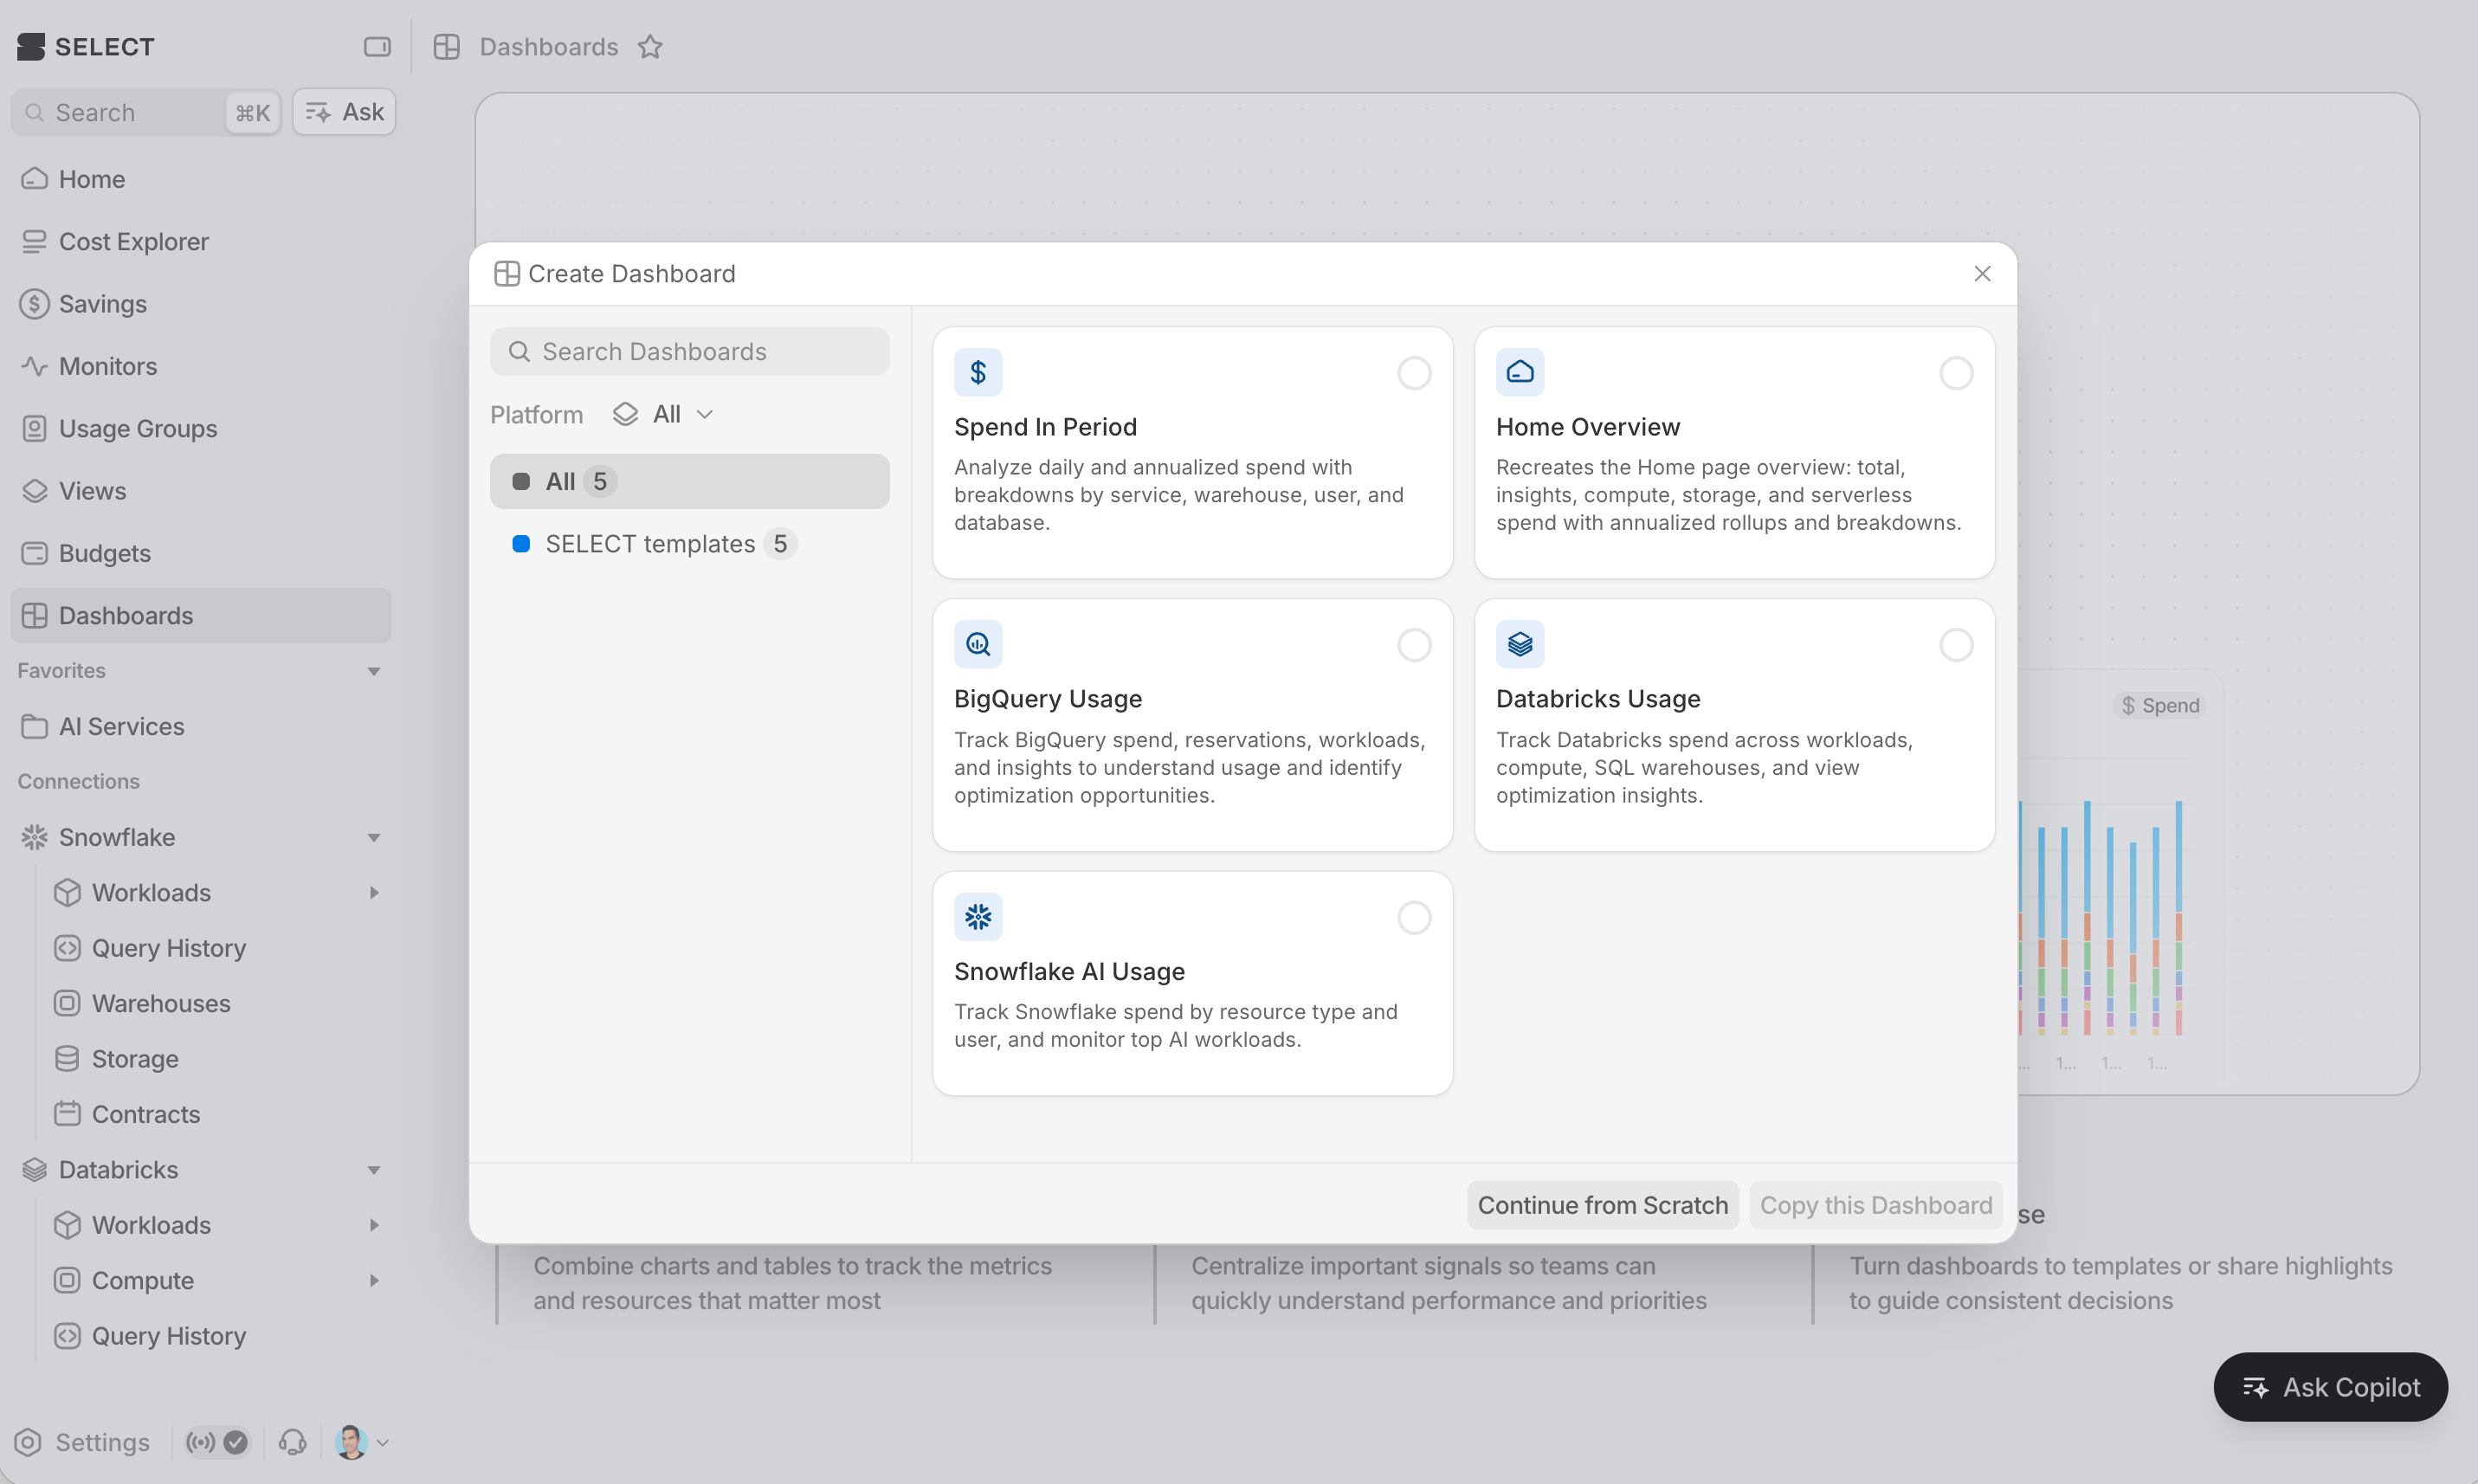This screenshot has width=2478, height=1484.
Task: Open Snowflake Warehouses page
Action: (216, 1003)
